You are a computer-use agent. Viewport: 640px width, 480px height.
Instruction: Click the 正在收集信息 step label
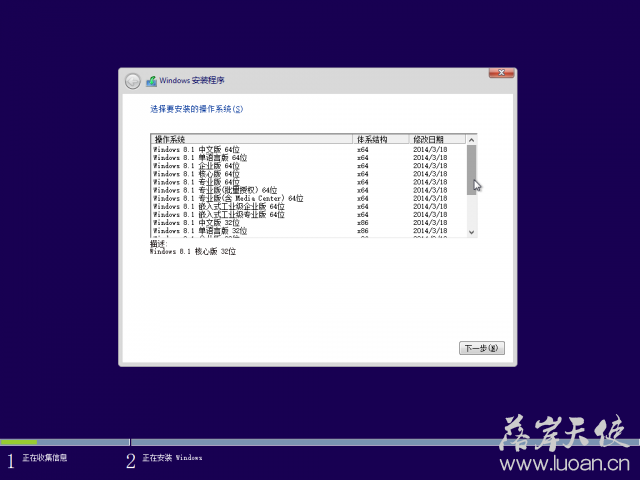click(x=44, y=458)
